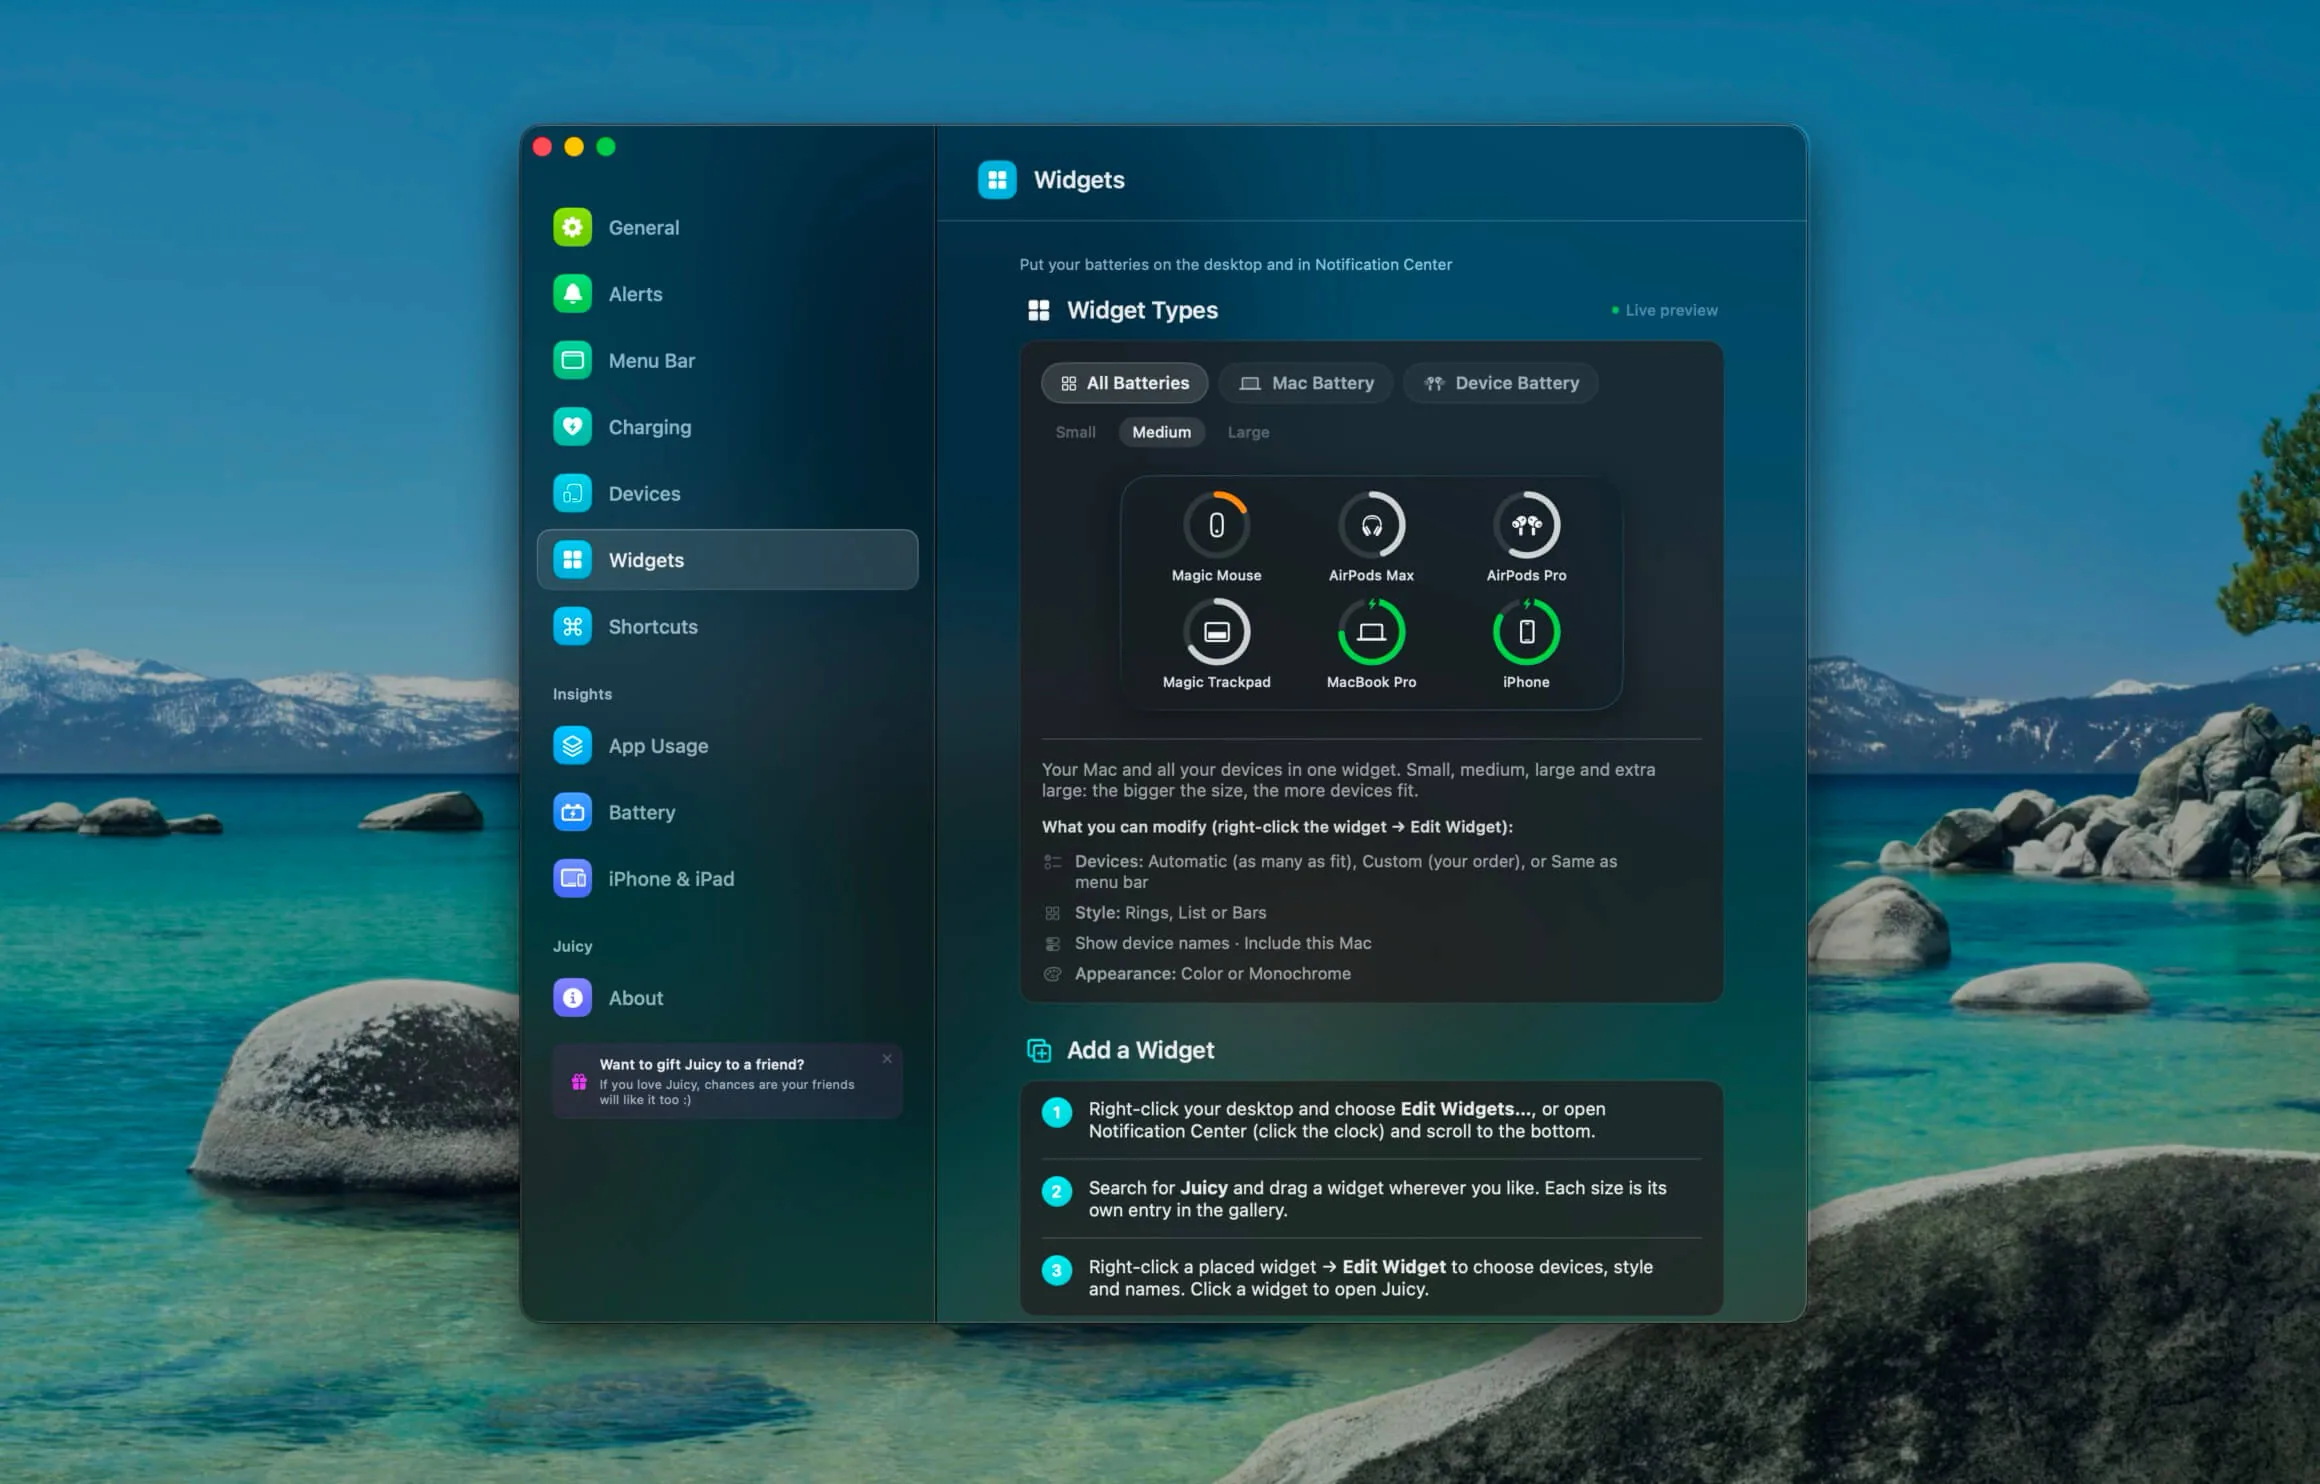
Task: Open the Alerts settings label
Action: pos(636,294)
